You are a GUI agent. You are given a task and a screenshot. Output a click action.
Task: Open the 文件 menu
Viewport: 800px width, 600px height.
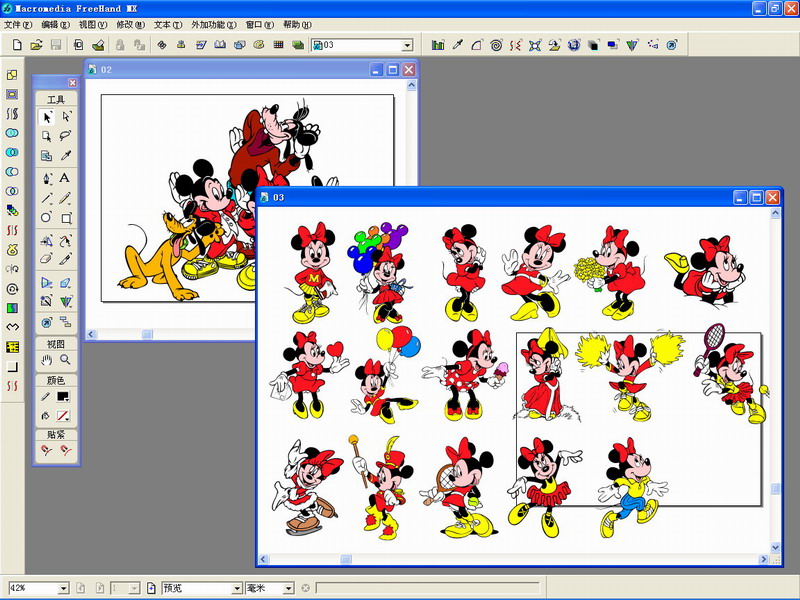[x=18, y=24]
